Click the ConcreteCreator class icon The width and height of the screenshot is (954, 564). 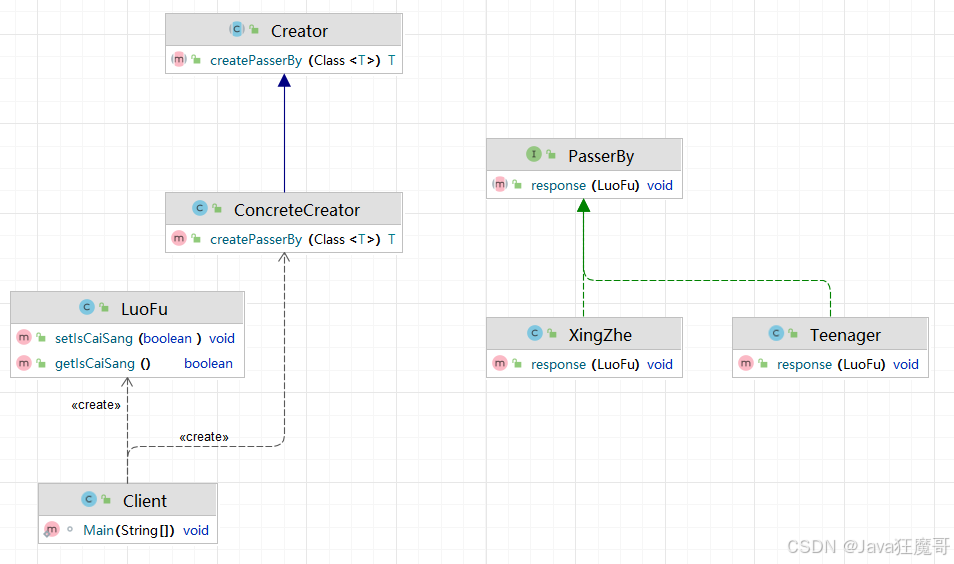pyautogui.click(x=200, y=208)
